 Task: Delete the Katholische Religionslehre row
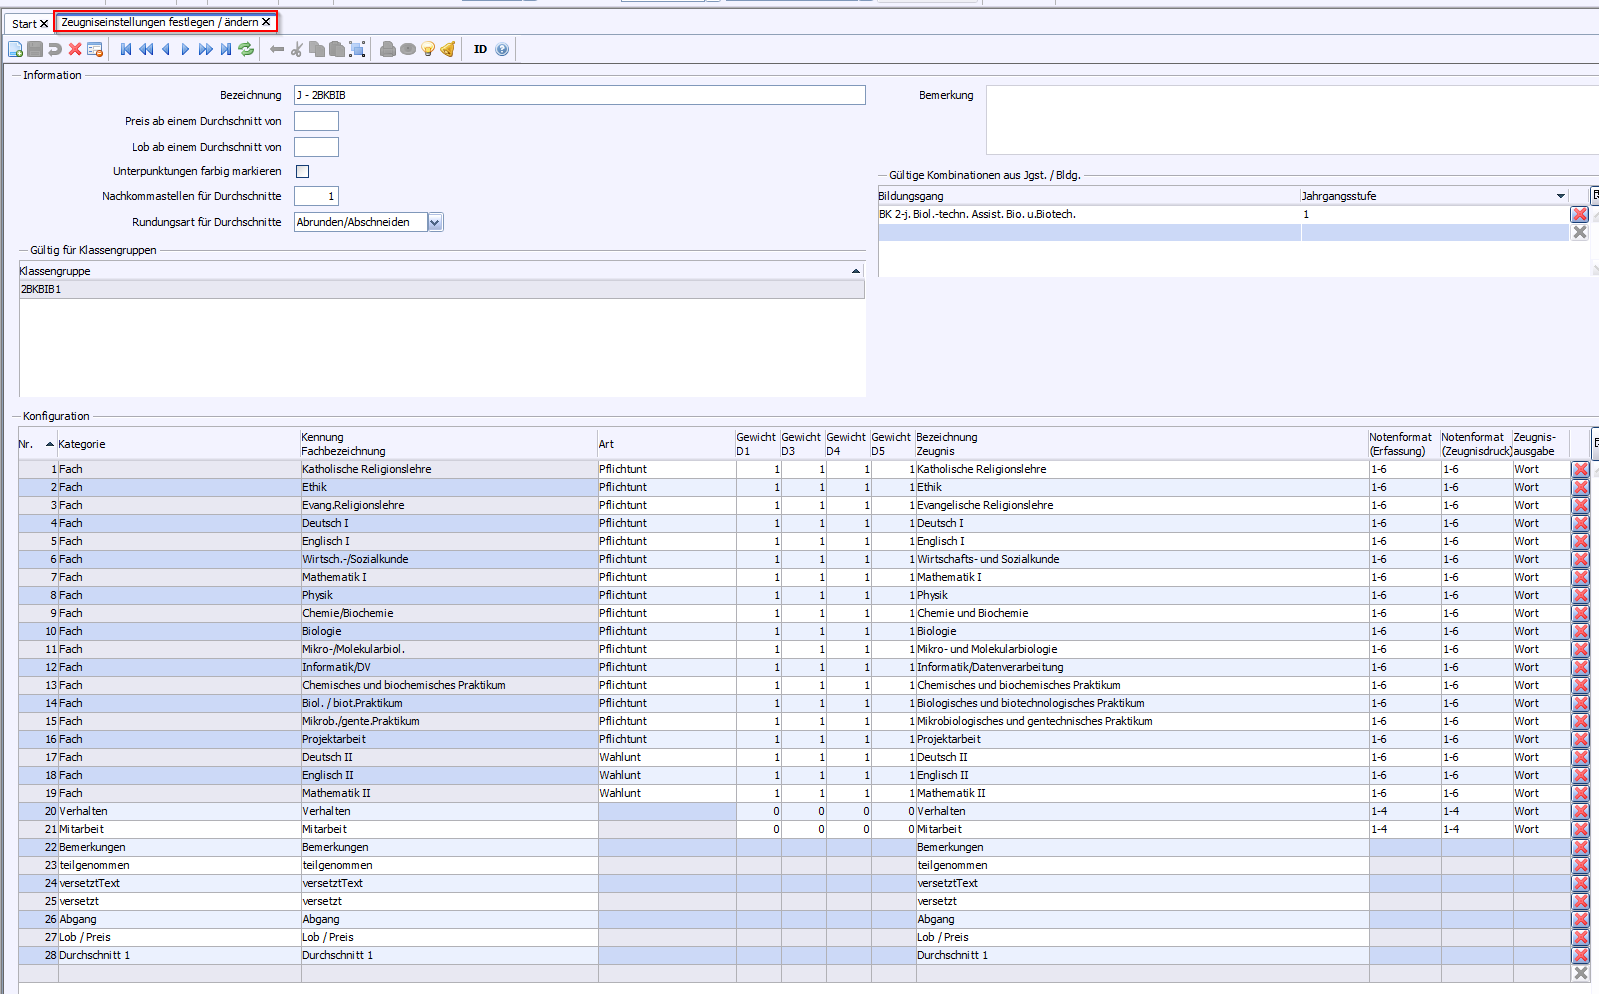pyautogui.click(x=1580, y=470)
